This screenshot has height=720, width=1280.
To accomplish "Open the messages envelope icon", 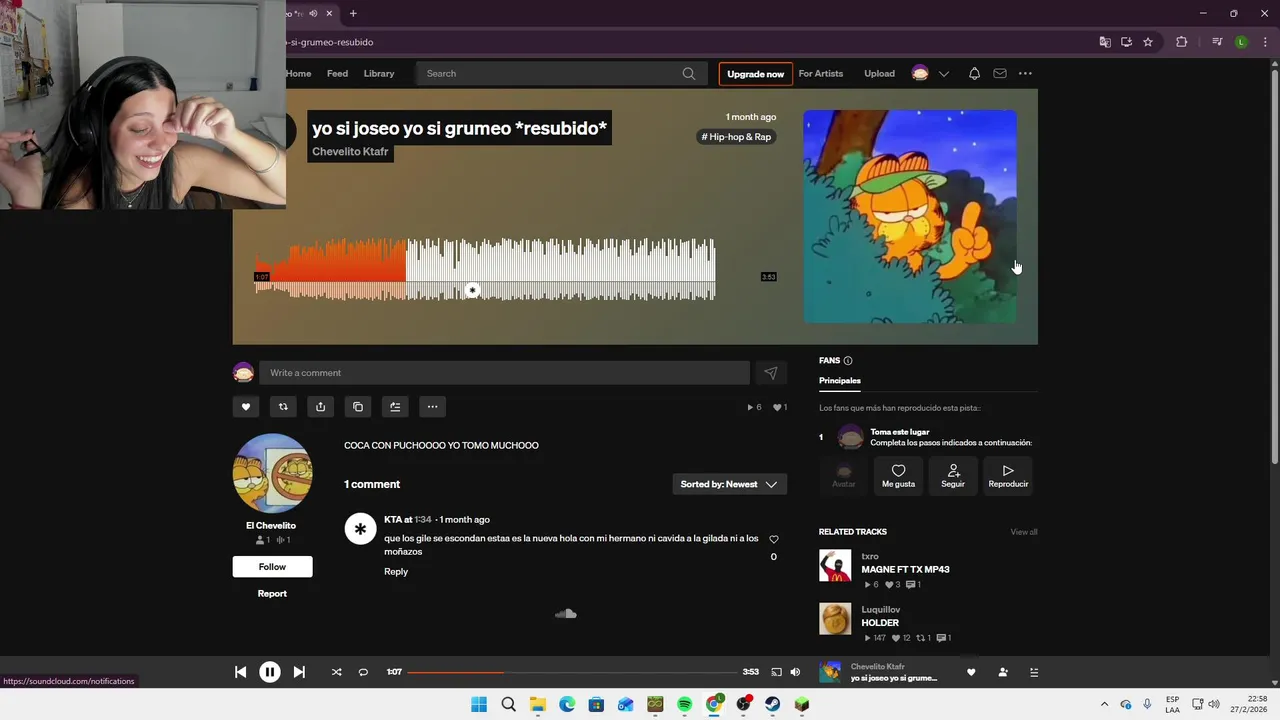I will (x=999, y=73).
